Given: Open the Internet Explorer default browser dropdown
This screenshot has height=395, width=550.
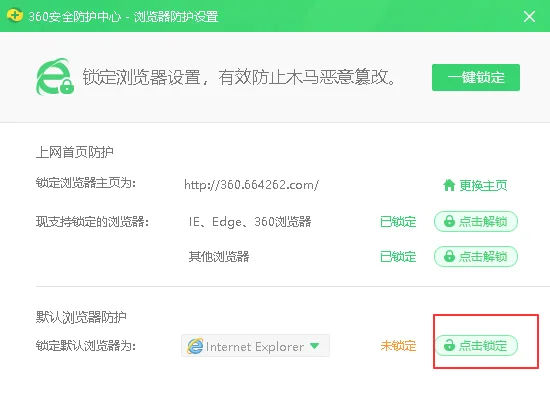Looking at the screenshot, I should [x=255, y=346].
